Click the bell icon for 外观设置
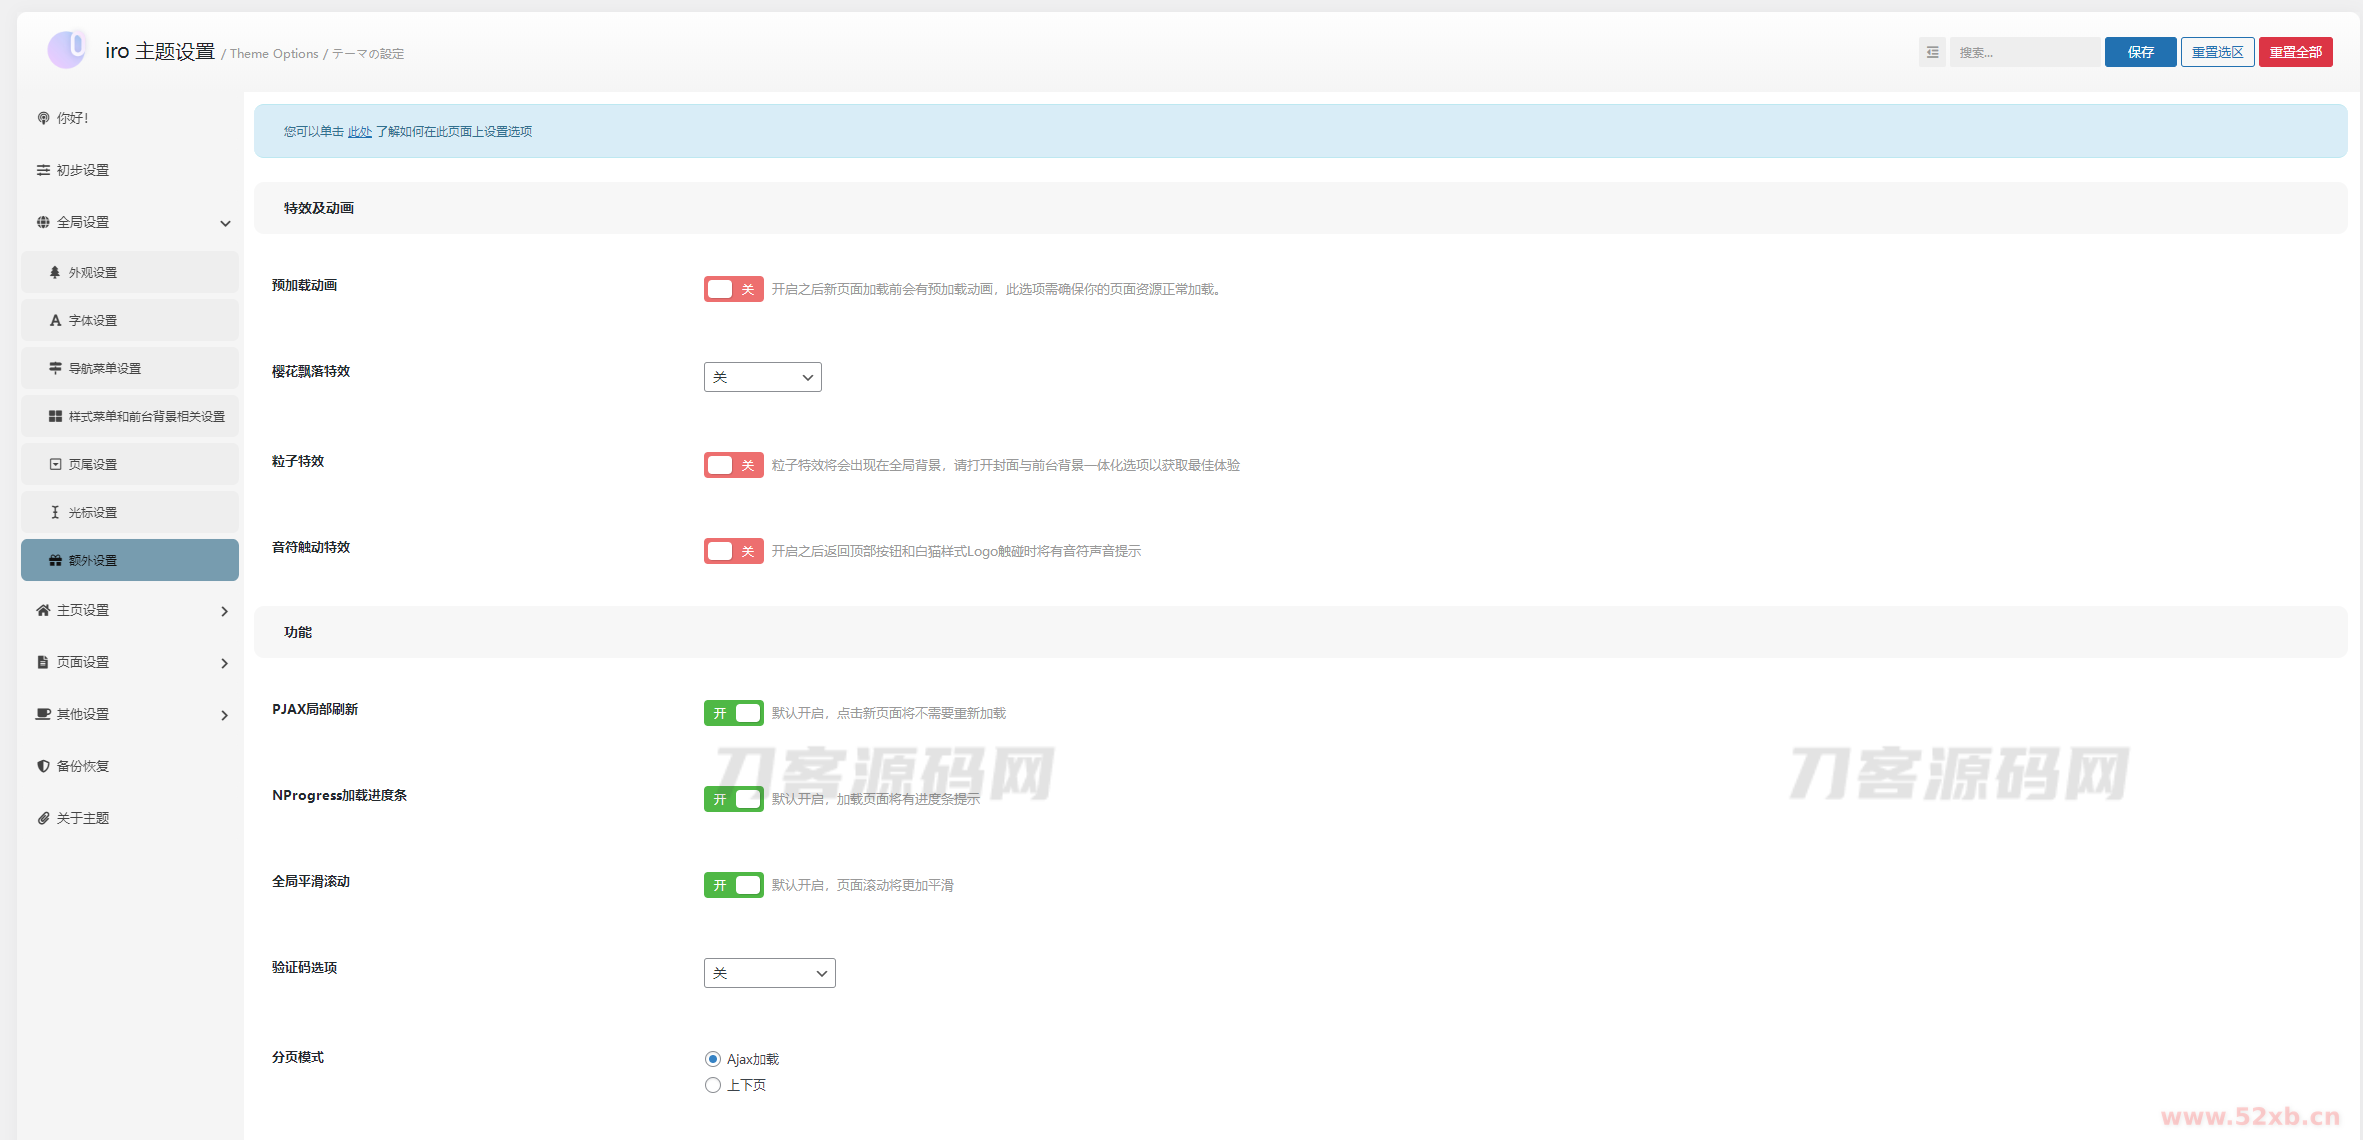The image size is (2363, 1140). pos(55,272)
